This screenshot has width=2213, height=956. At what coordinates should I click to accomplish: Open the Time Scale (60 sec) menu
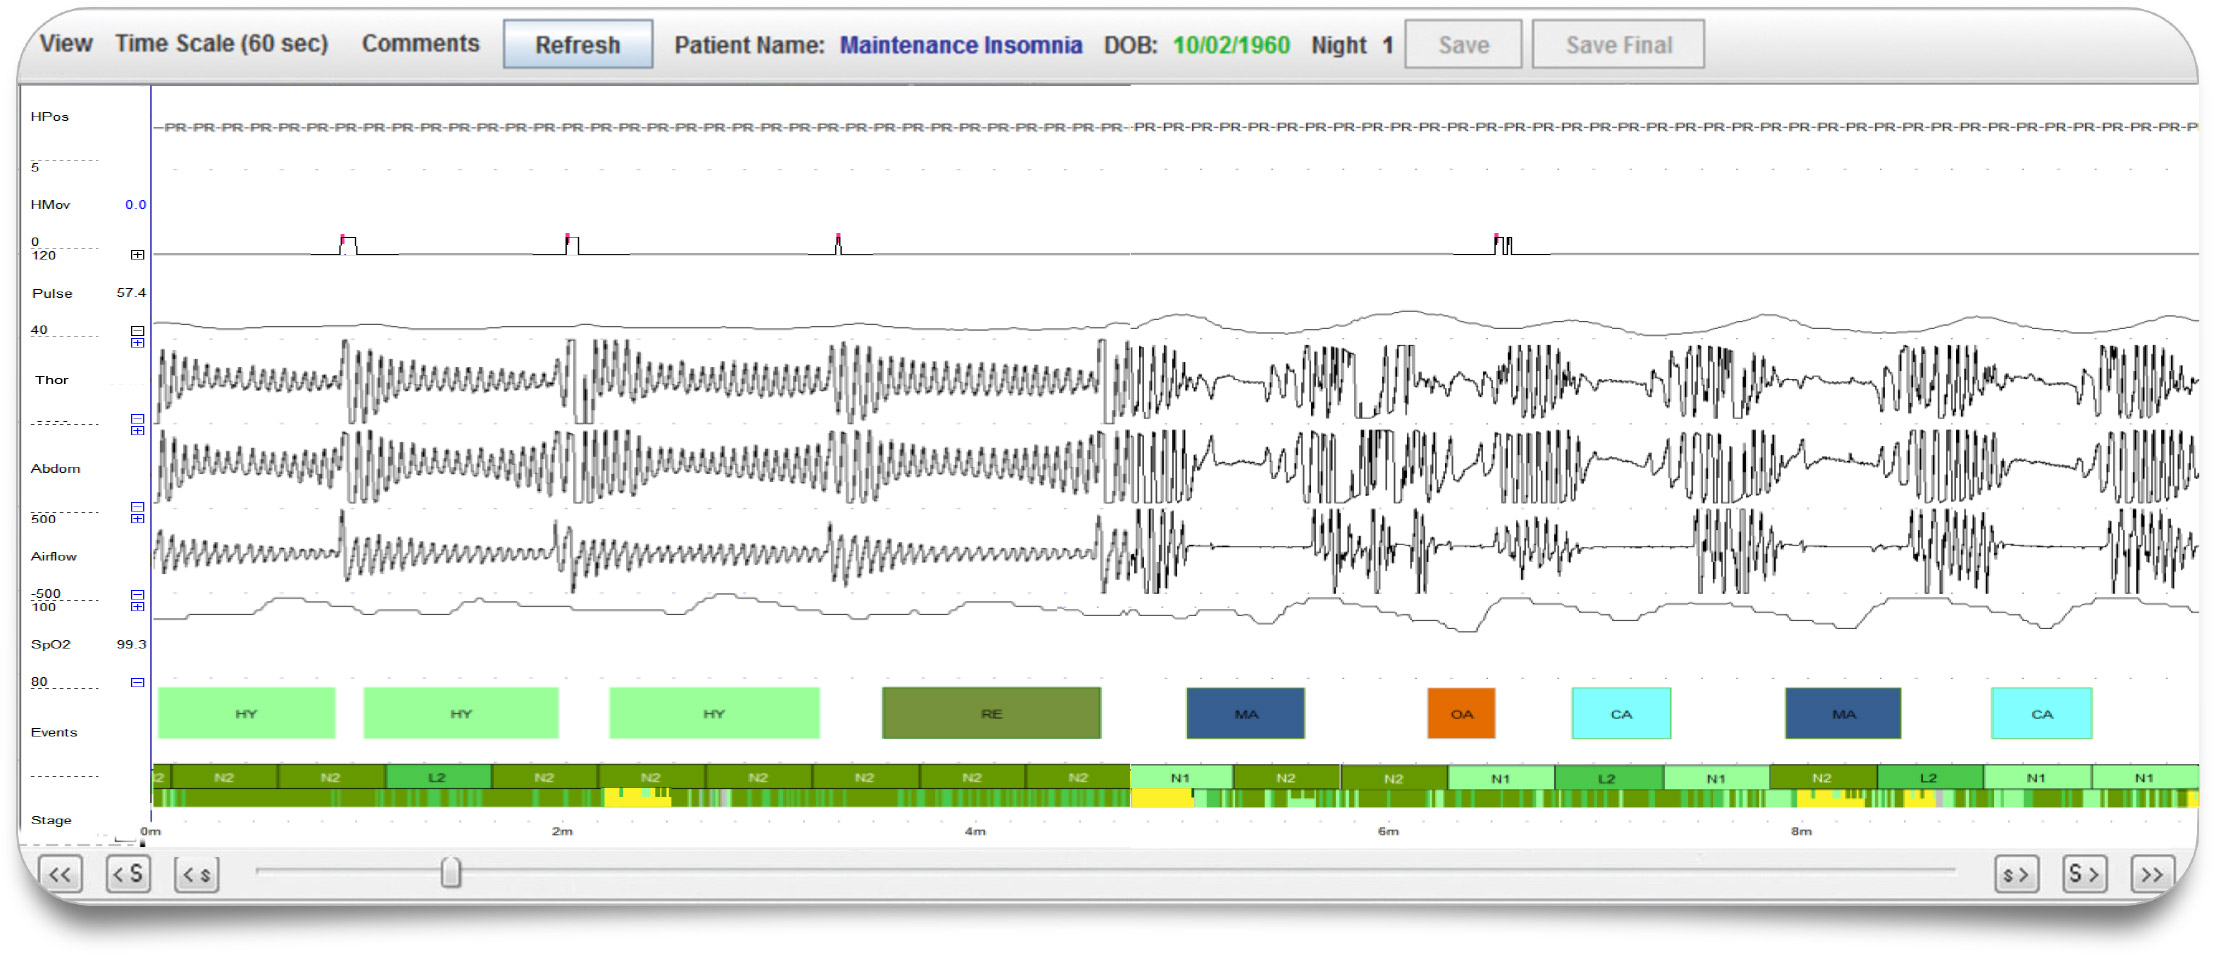(x=221, y=44)
